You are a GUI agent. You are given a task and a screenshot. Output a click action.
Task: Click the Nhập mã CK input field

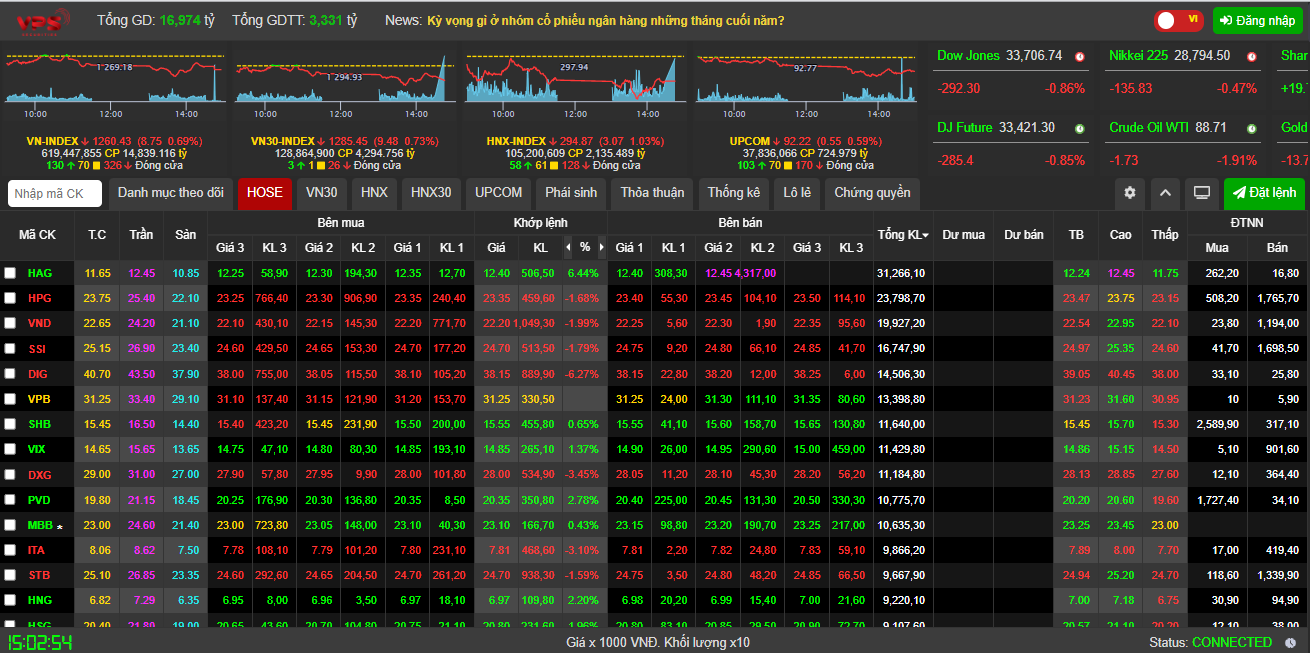coord(55,193)
